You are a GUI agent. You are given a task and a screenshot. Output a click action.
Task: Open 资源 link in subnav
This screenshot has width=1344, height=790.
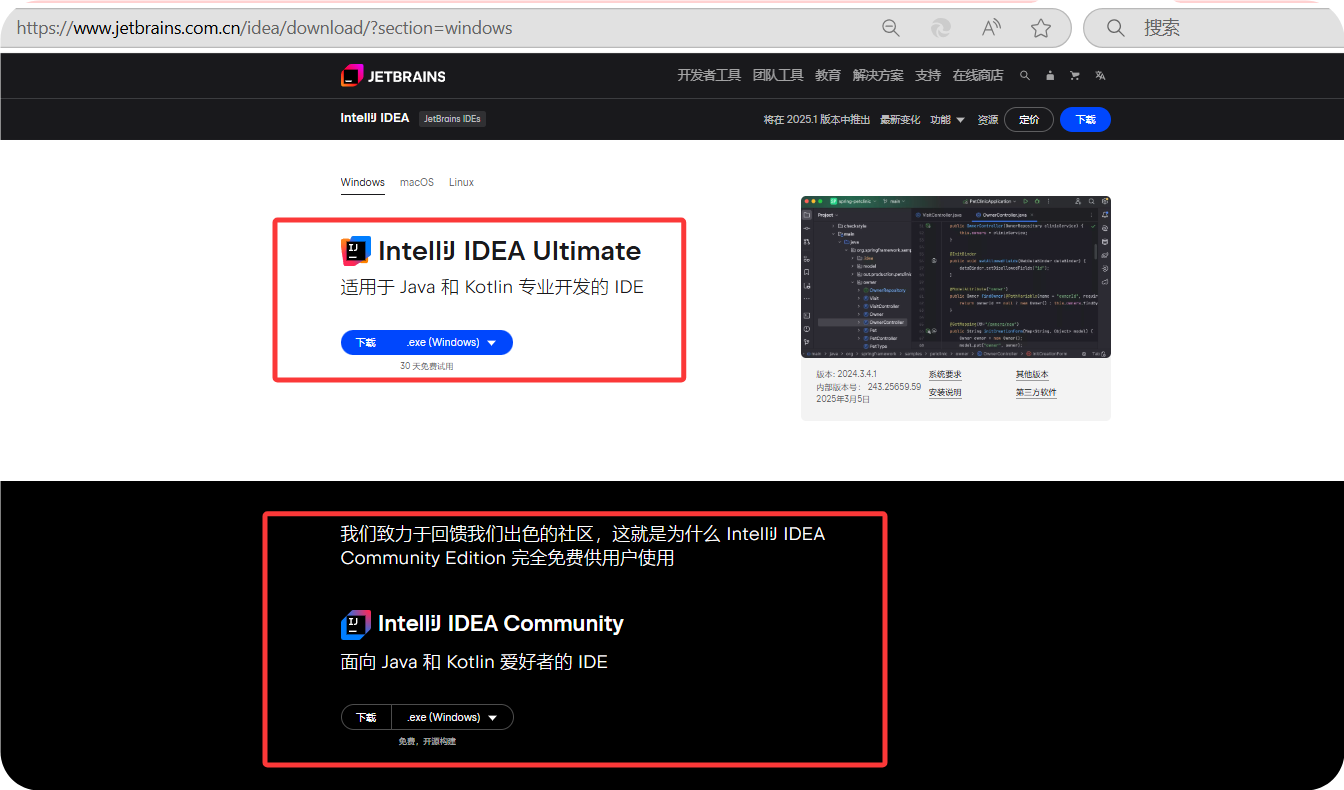(988, 120)
